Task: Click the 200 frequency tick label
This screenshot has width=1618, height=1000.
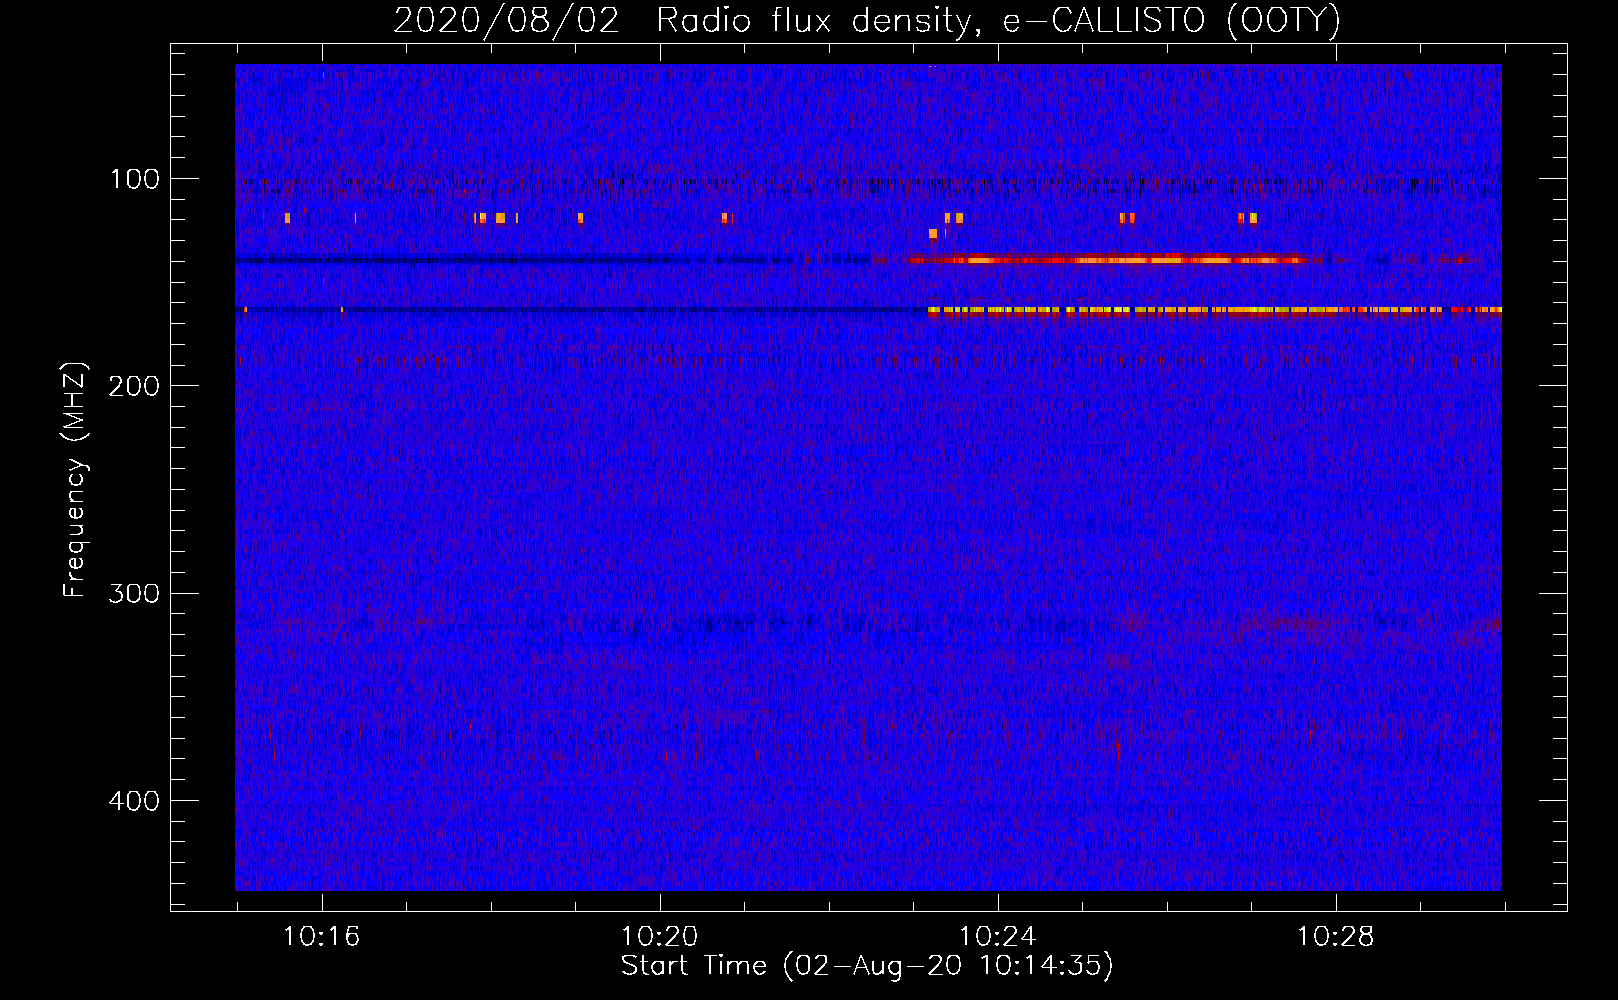Action: (x=135, y=386)
